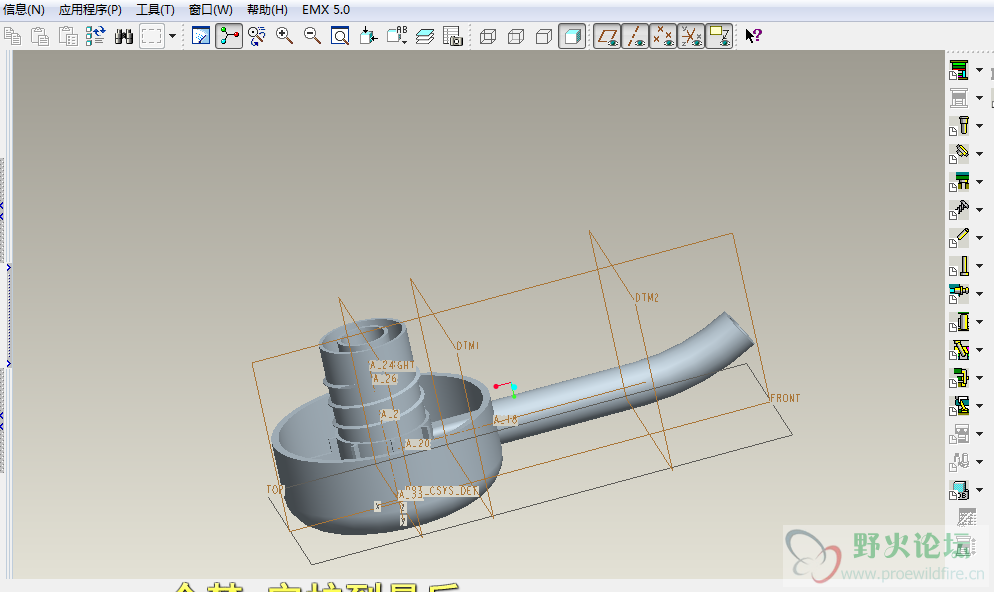Click the Paste Special clipboard icon
994x592 pixels.
click(x=68, y=36)
